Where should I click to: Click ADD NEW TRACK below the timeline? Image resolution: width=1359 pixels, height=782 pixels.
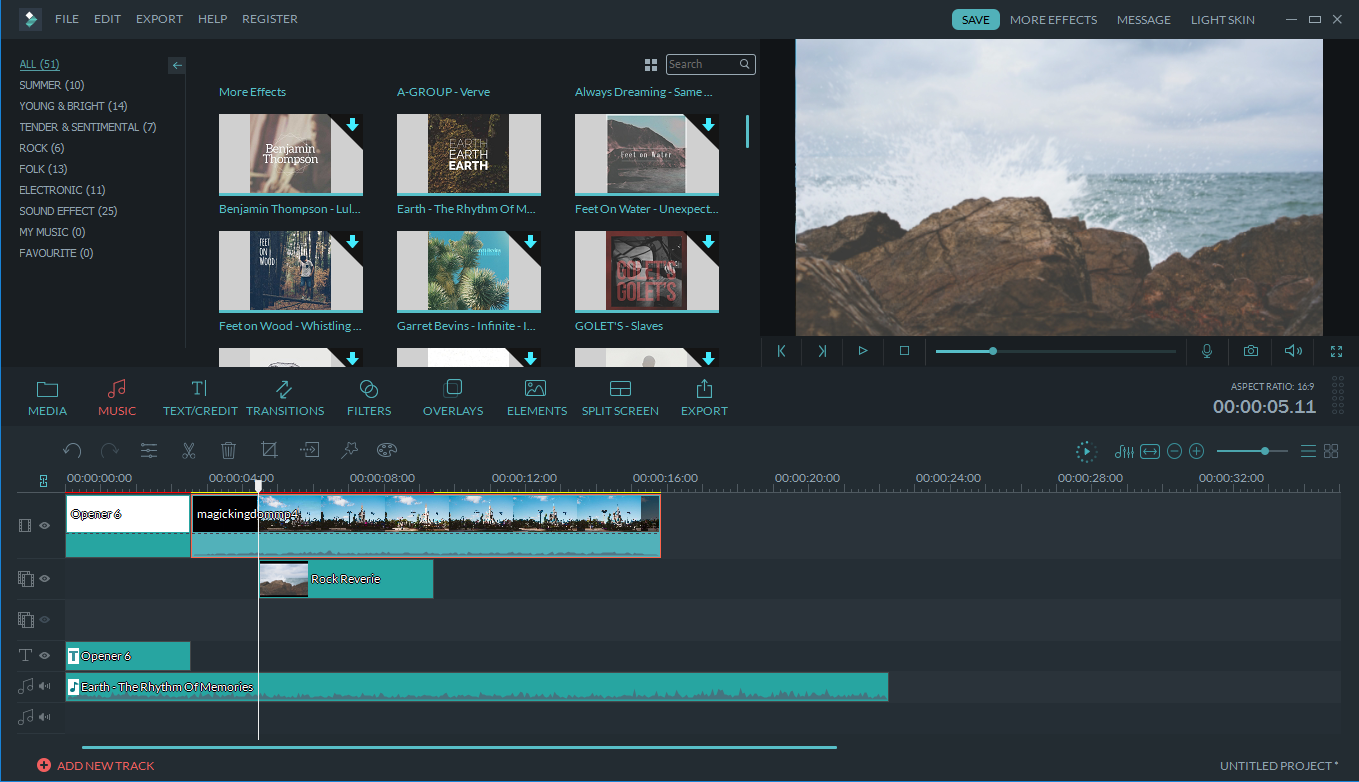click(96, 765)
